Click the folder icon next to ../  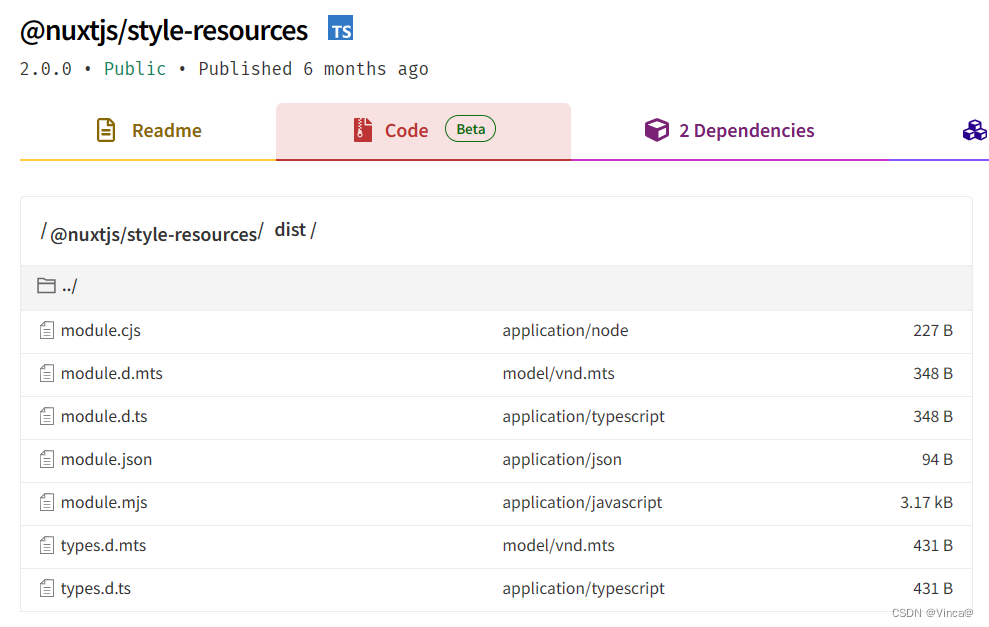46,285
